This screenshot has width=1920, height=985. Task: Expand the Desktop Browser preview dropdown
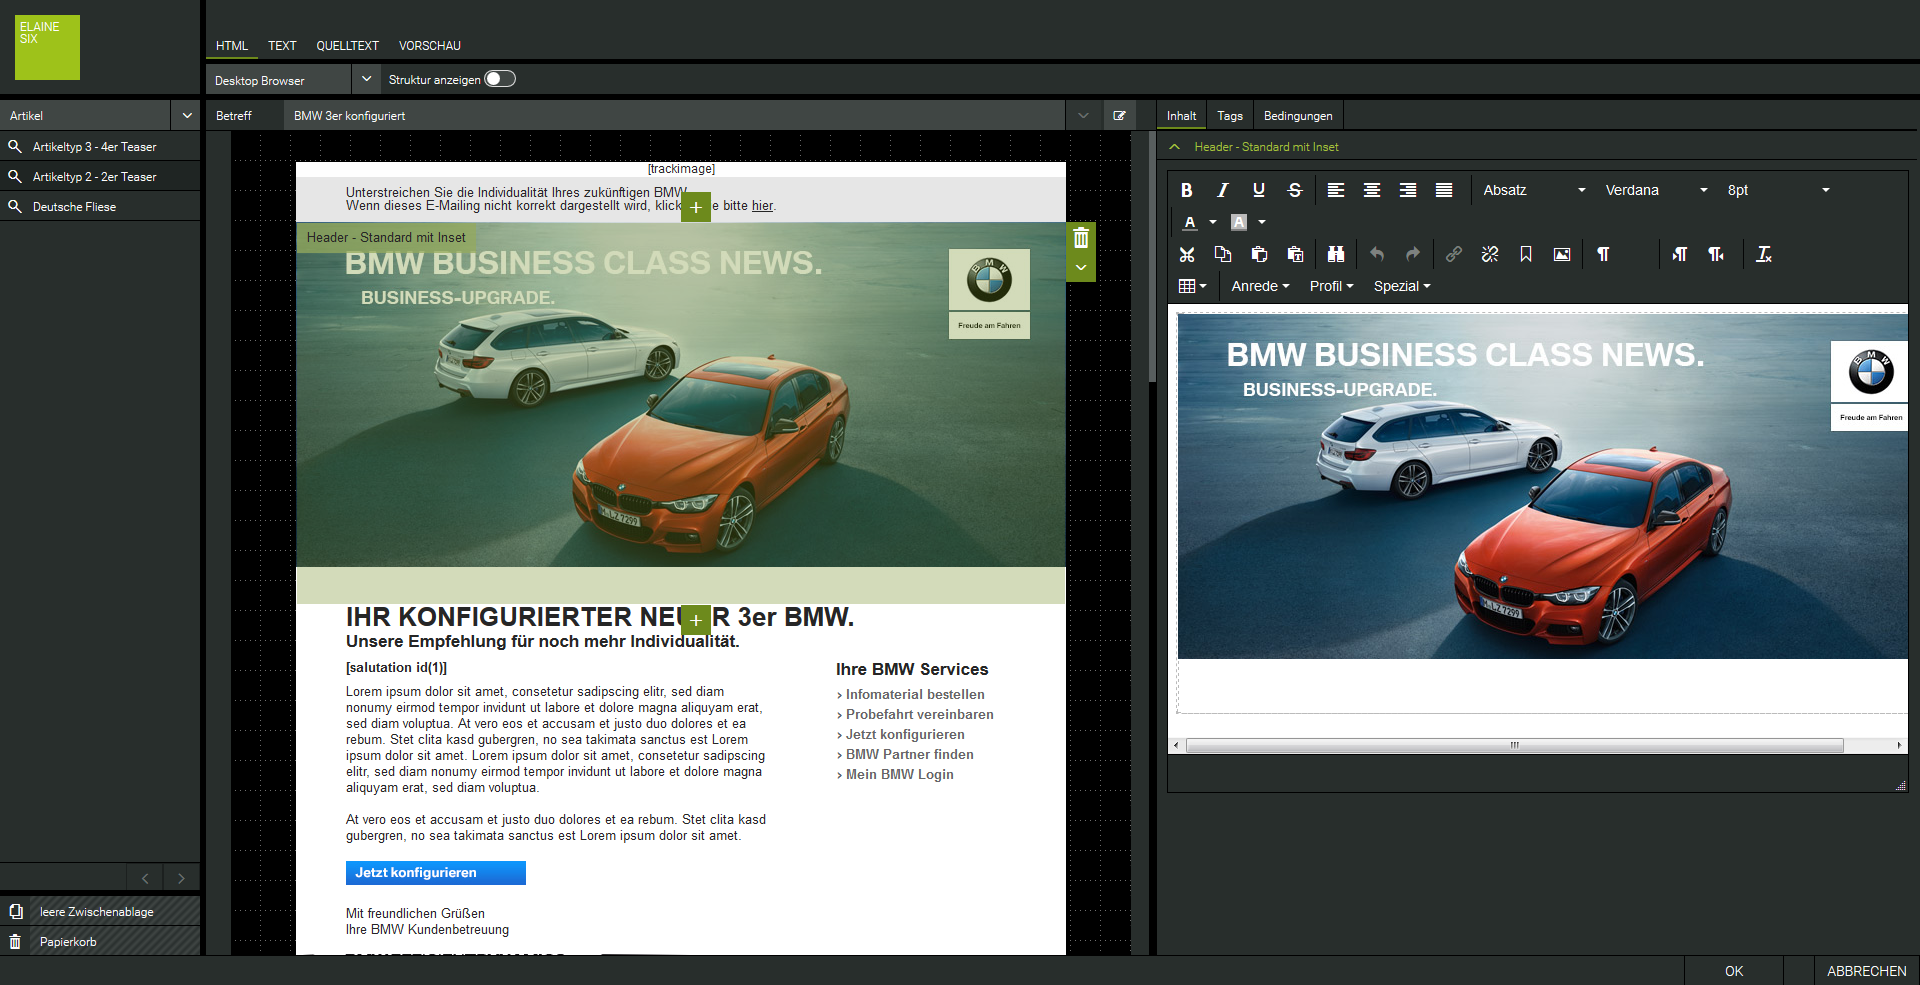point(366,79)
